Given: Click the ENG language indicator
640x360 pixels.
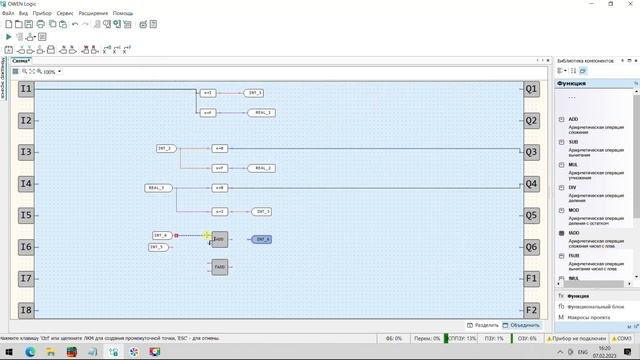Looking at the screenshot, I should pyautogui.click(x=582, y=352).
